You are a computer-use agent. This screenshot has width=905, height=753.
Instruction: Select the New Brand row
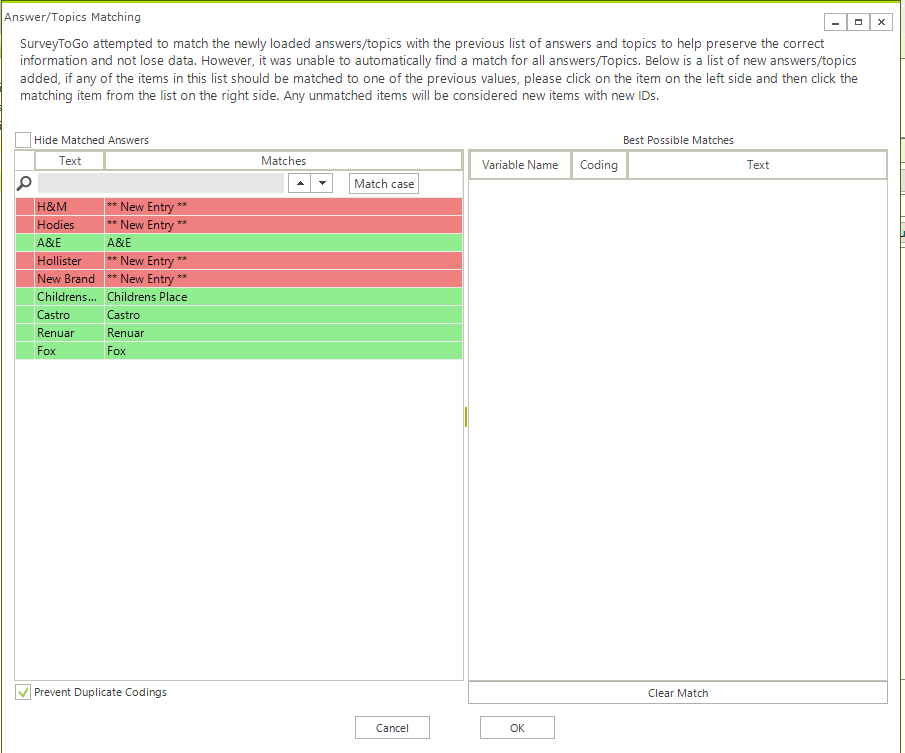click(239, 279)
